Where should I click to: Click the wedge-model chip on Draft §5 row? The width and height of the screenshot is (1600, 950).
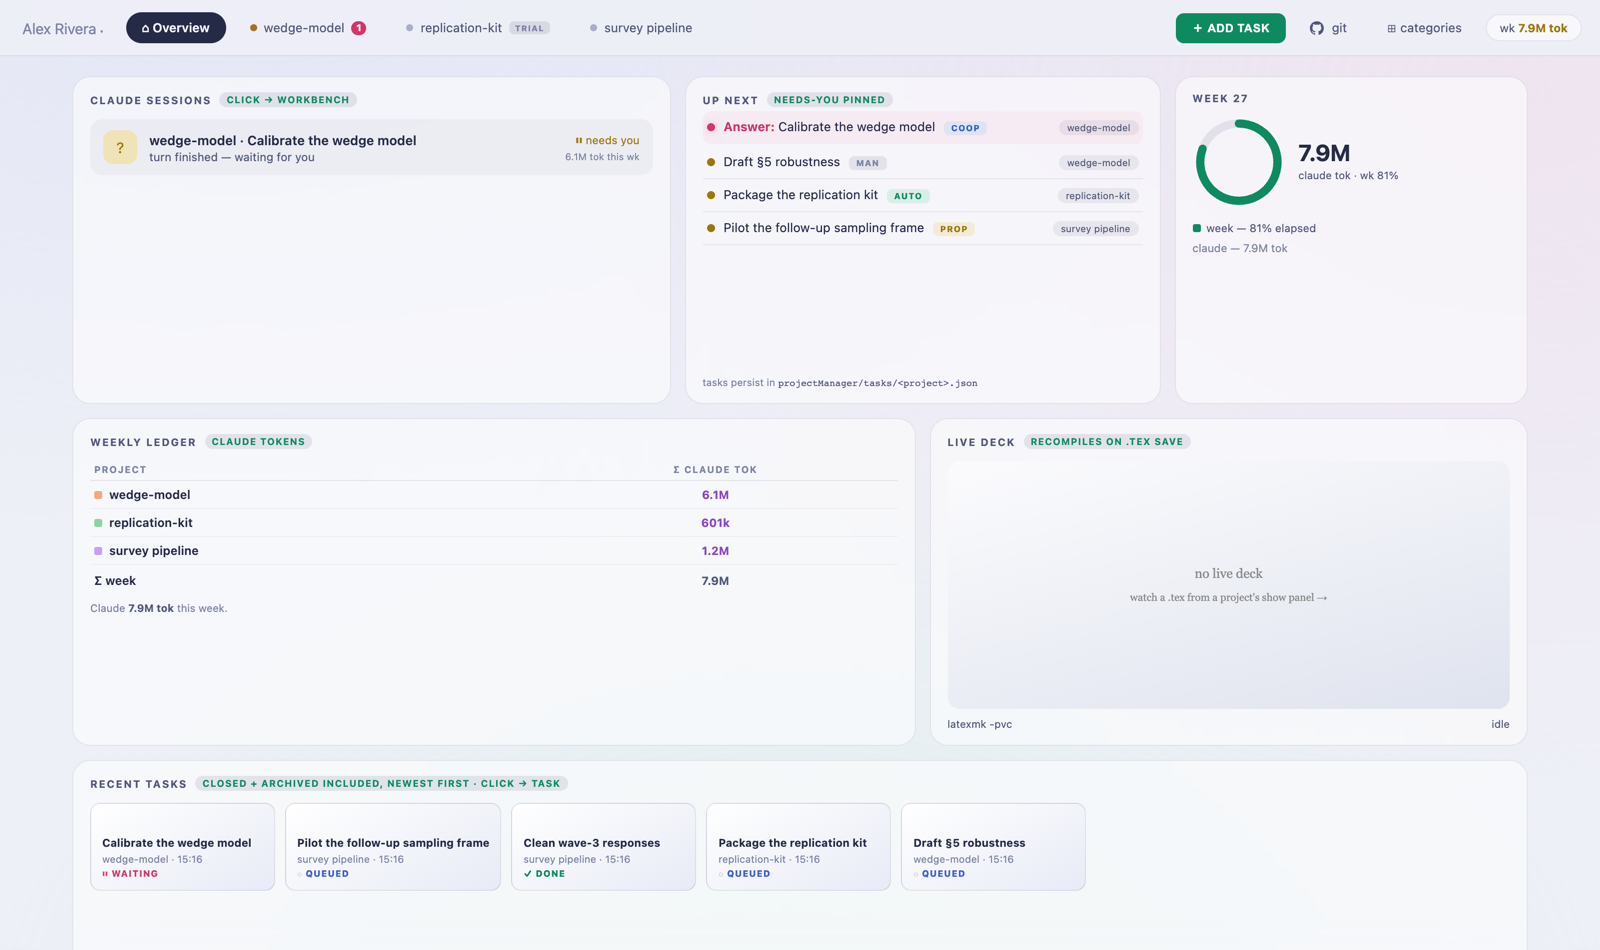click(x=1098, y=163)
